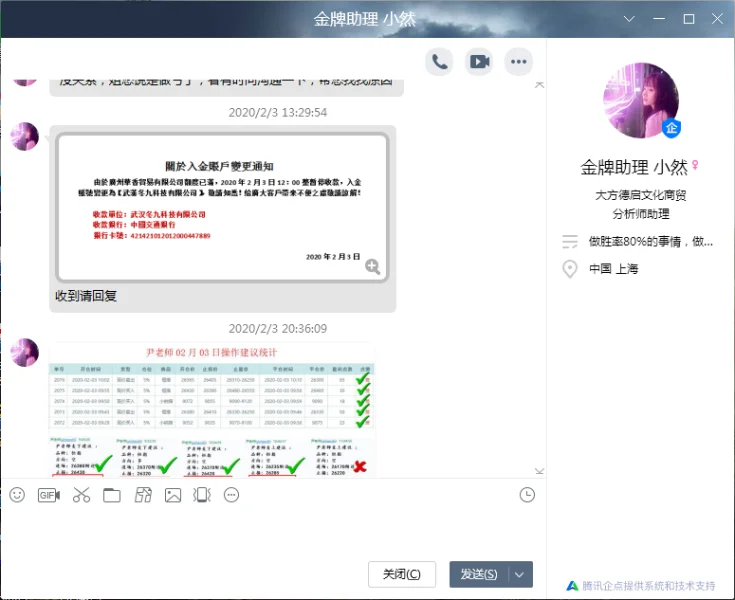Open more input tools circle icon
The height and width of the screenshot is (600, 735).
tap(232, 495)
